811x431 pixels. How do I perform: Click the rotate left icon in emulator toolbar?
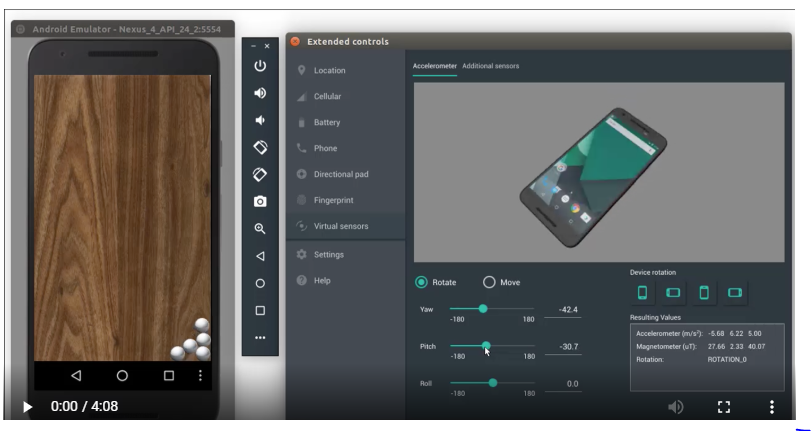click(x=260, y=147)
